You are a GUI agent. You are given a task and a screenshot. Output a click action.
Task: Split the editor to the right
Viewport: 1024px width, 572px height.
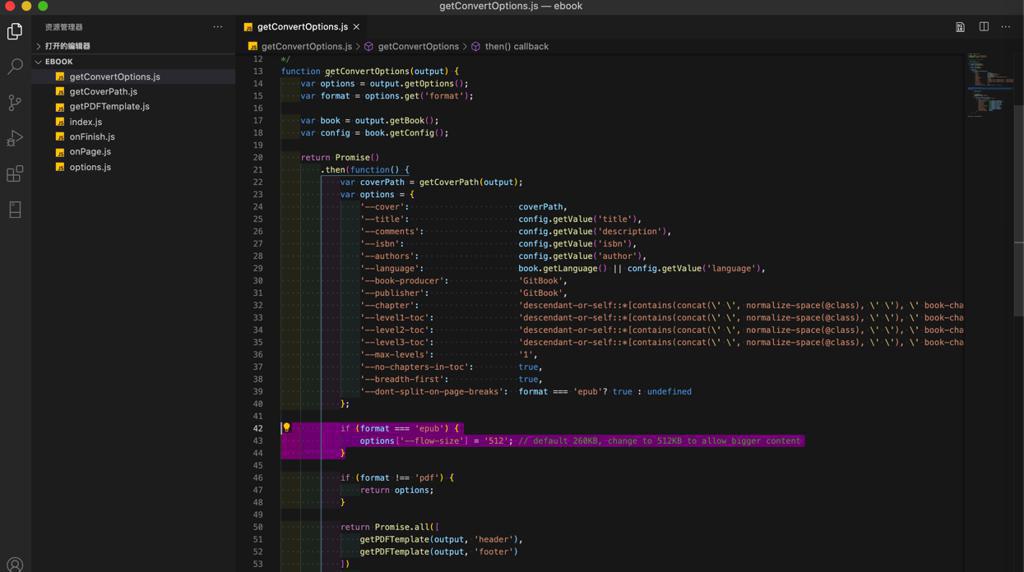coord(984,27)
